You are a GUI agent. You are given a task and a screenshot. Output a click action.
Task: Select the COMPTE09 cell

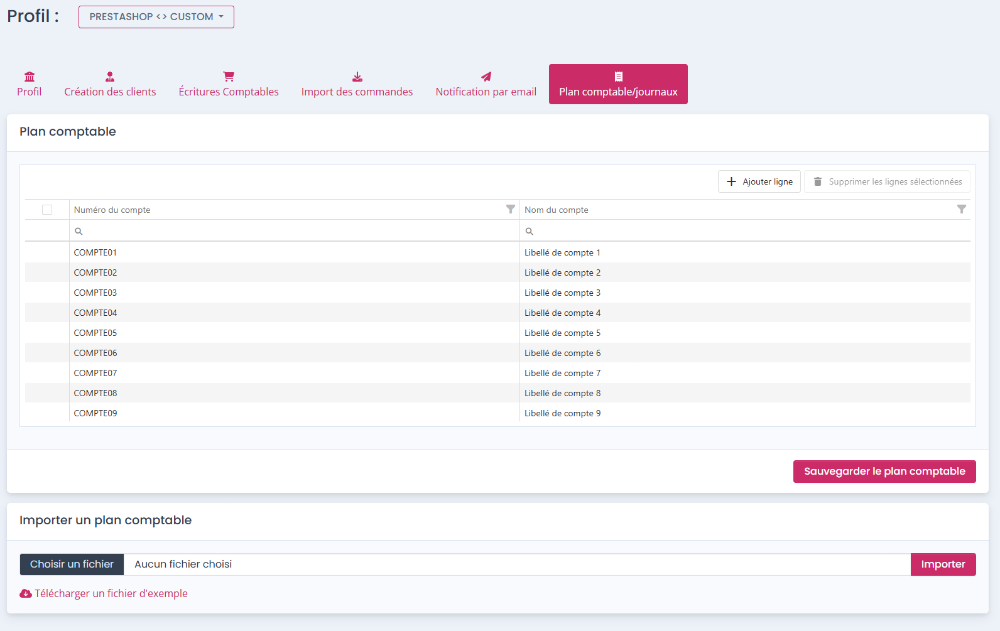tap(295, 413)
